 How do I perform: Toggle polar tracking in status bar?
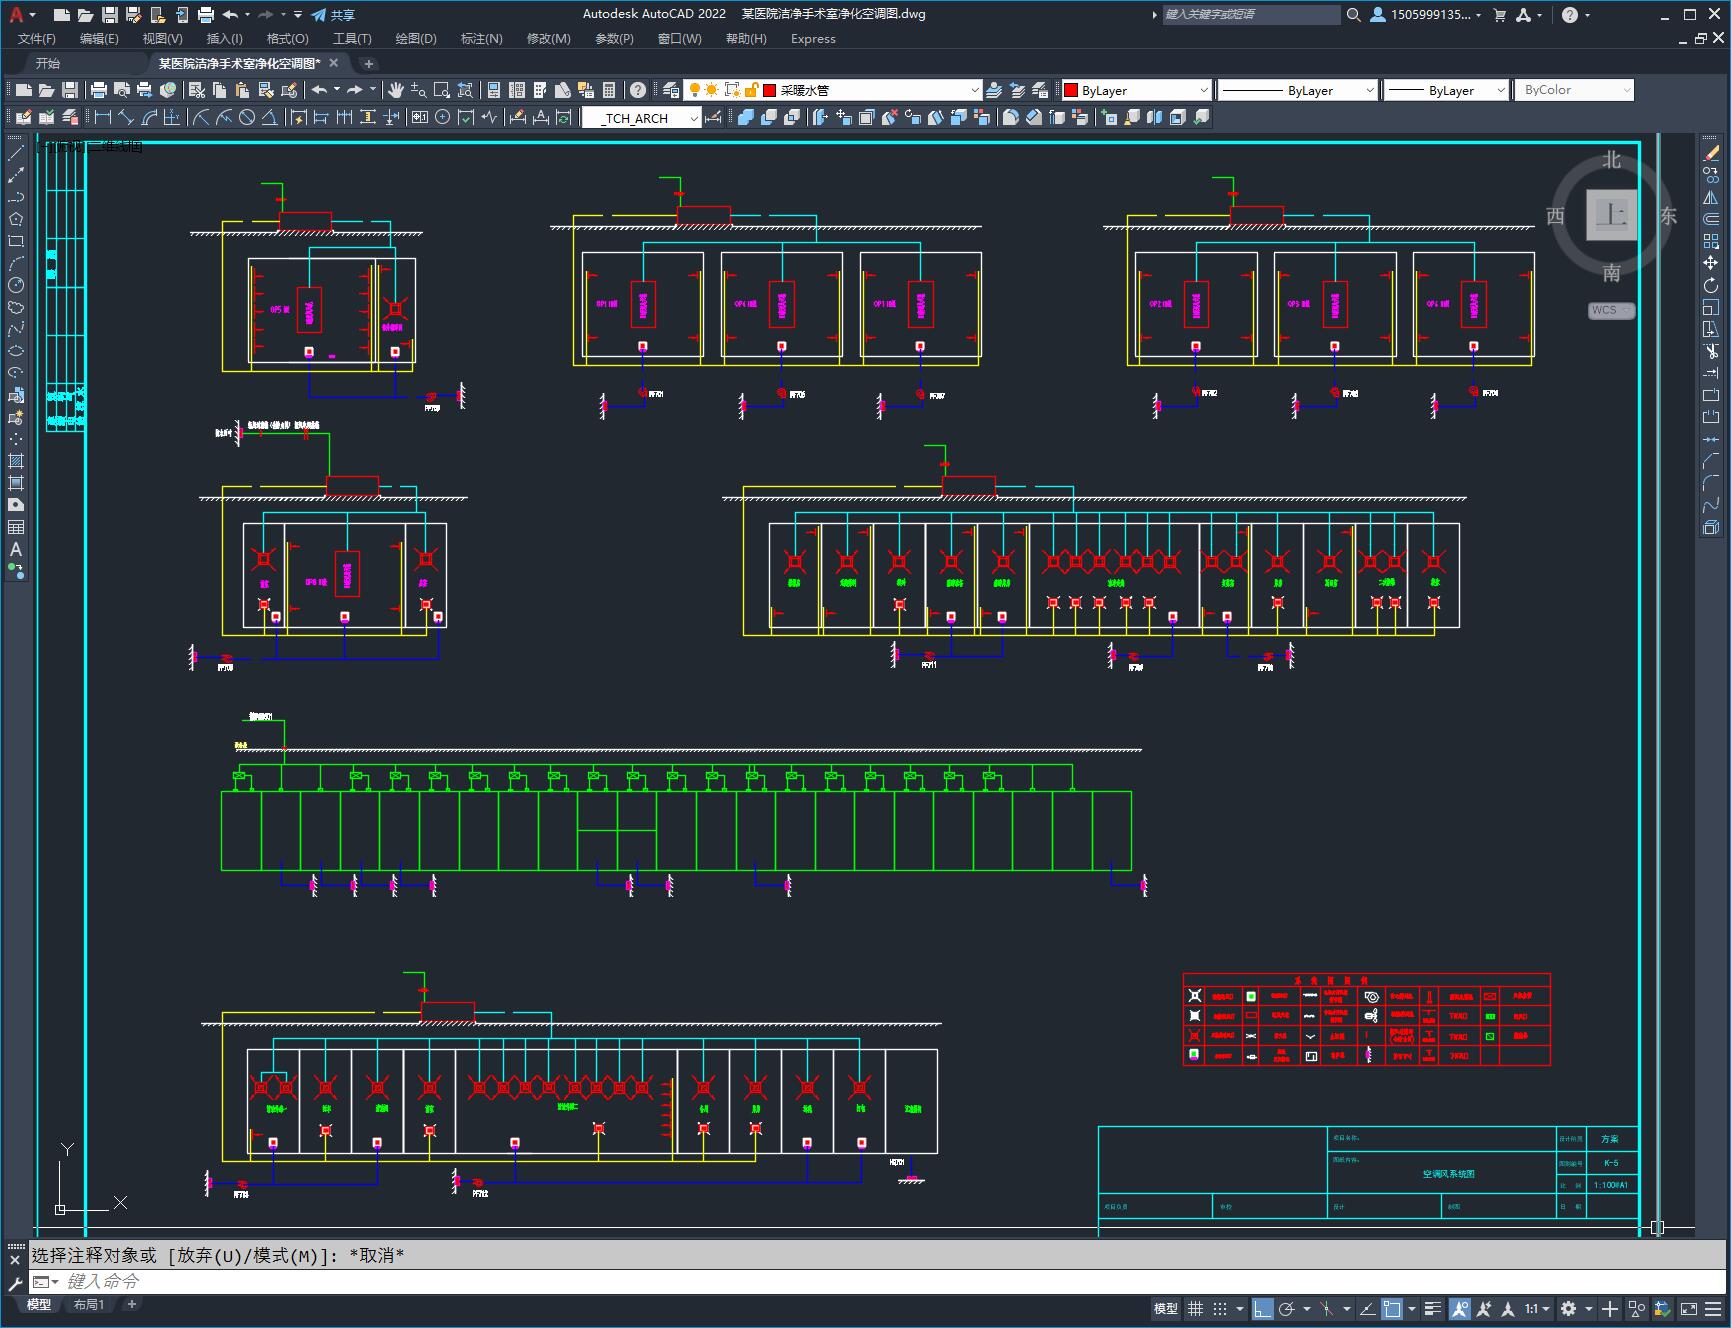tap(1287, 1308)
